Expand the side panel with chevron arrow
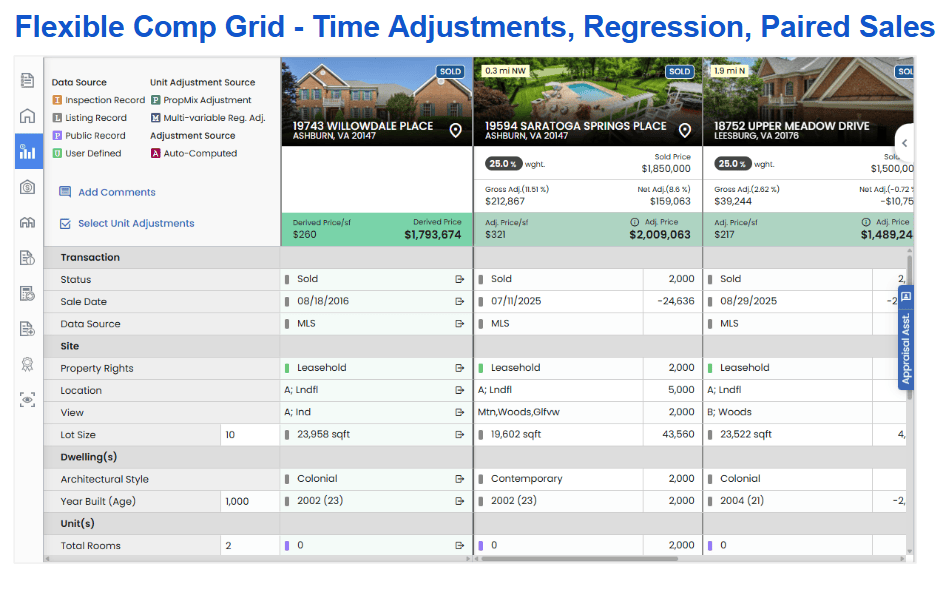 click(x=904, y=143)
